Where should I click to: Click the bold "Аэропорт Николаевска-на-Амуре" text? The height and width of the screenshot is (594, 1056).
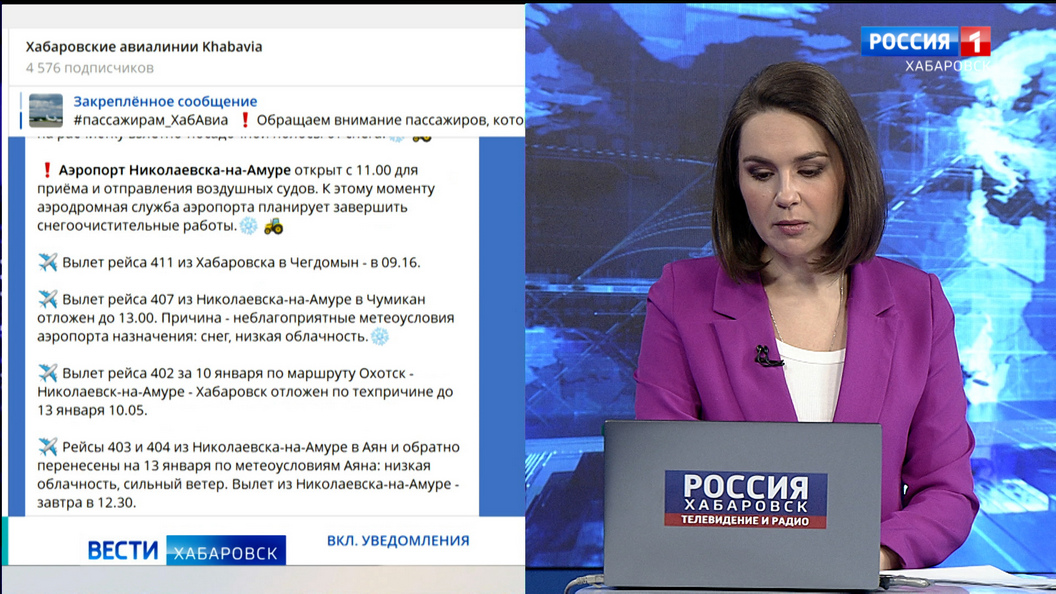(175, 170)
